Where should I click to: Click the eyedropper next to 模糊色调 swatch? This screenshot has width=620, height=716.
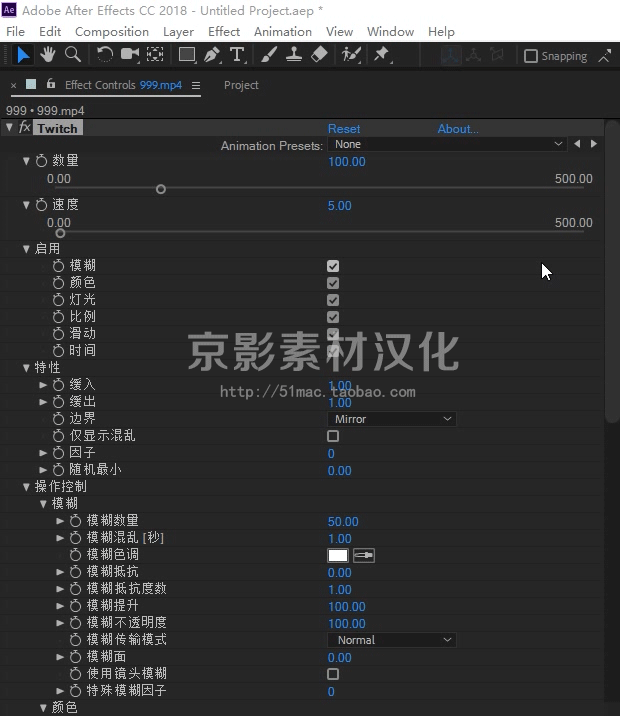(364, 555)
